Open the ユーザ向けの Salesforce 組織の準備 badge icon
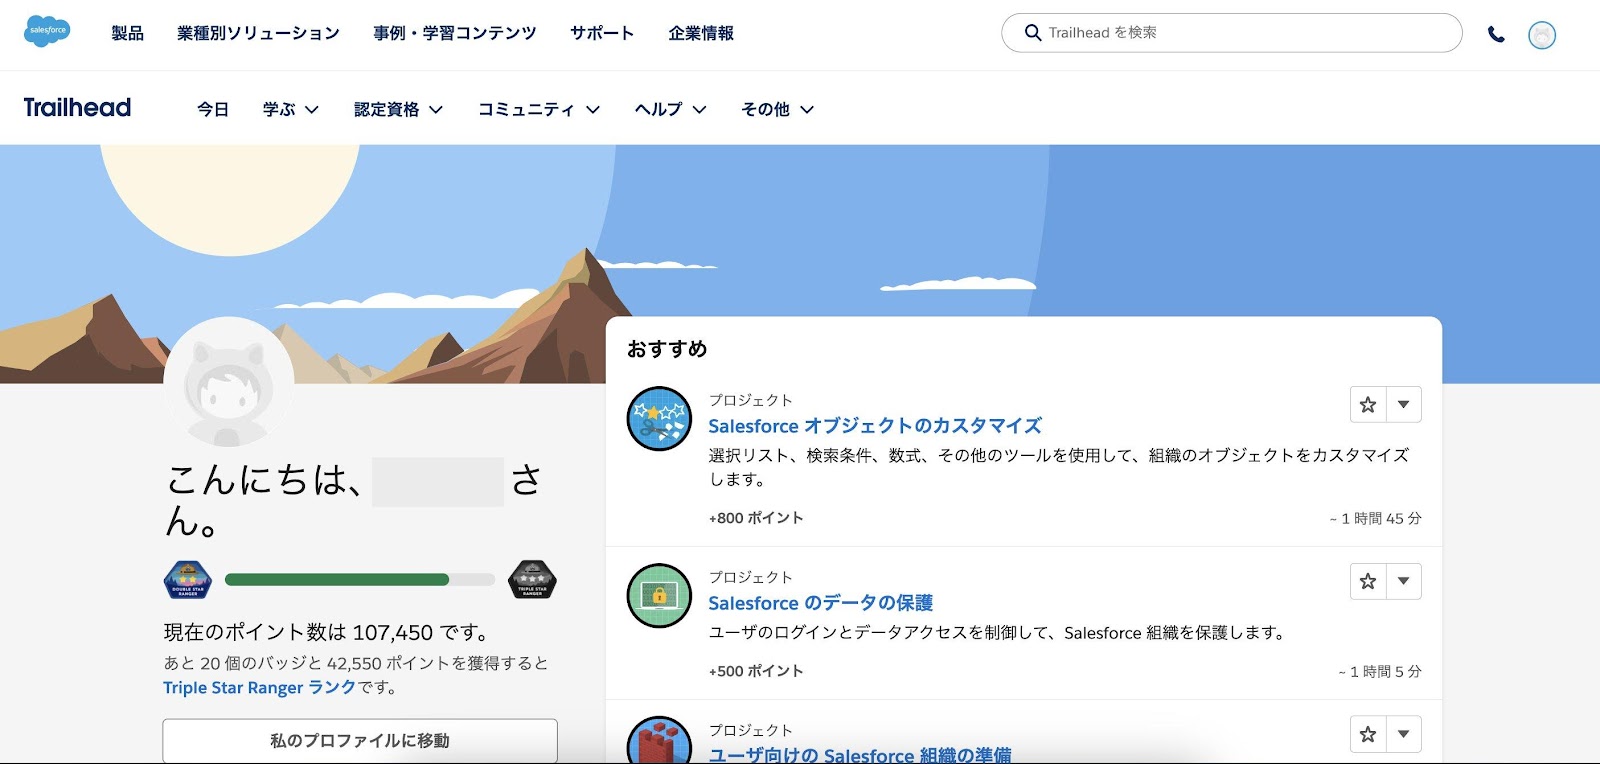 point(659,740)
